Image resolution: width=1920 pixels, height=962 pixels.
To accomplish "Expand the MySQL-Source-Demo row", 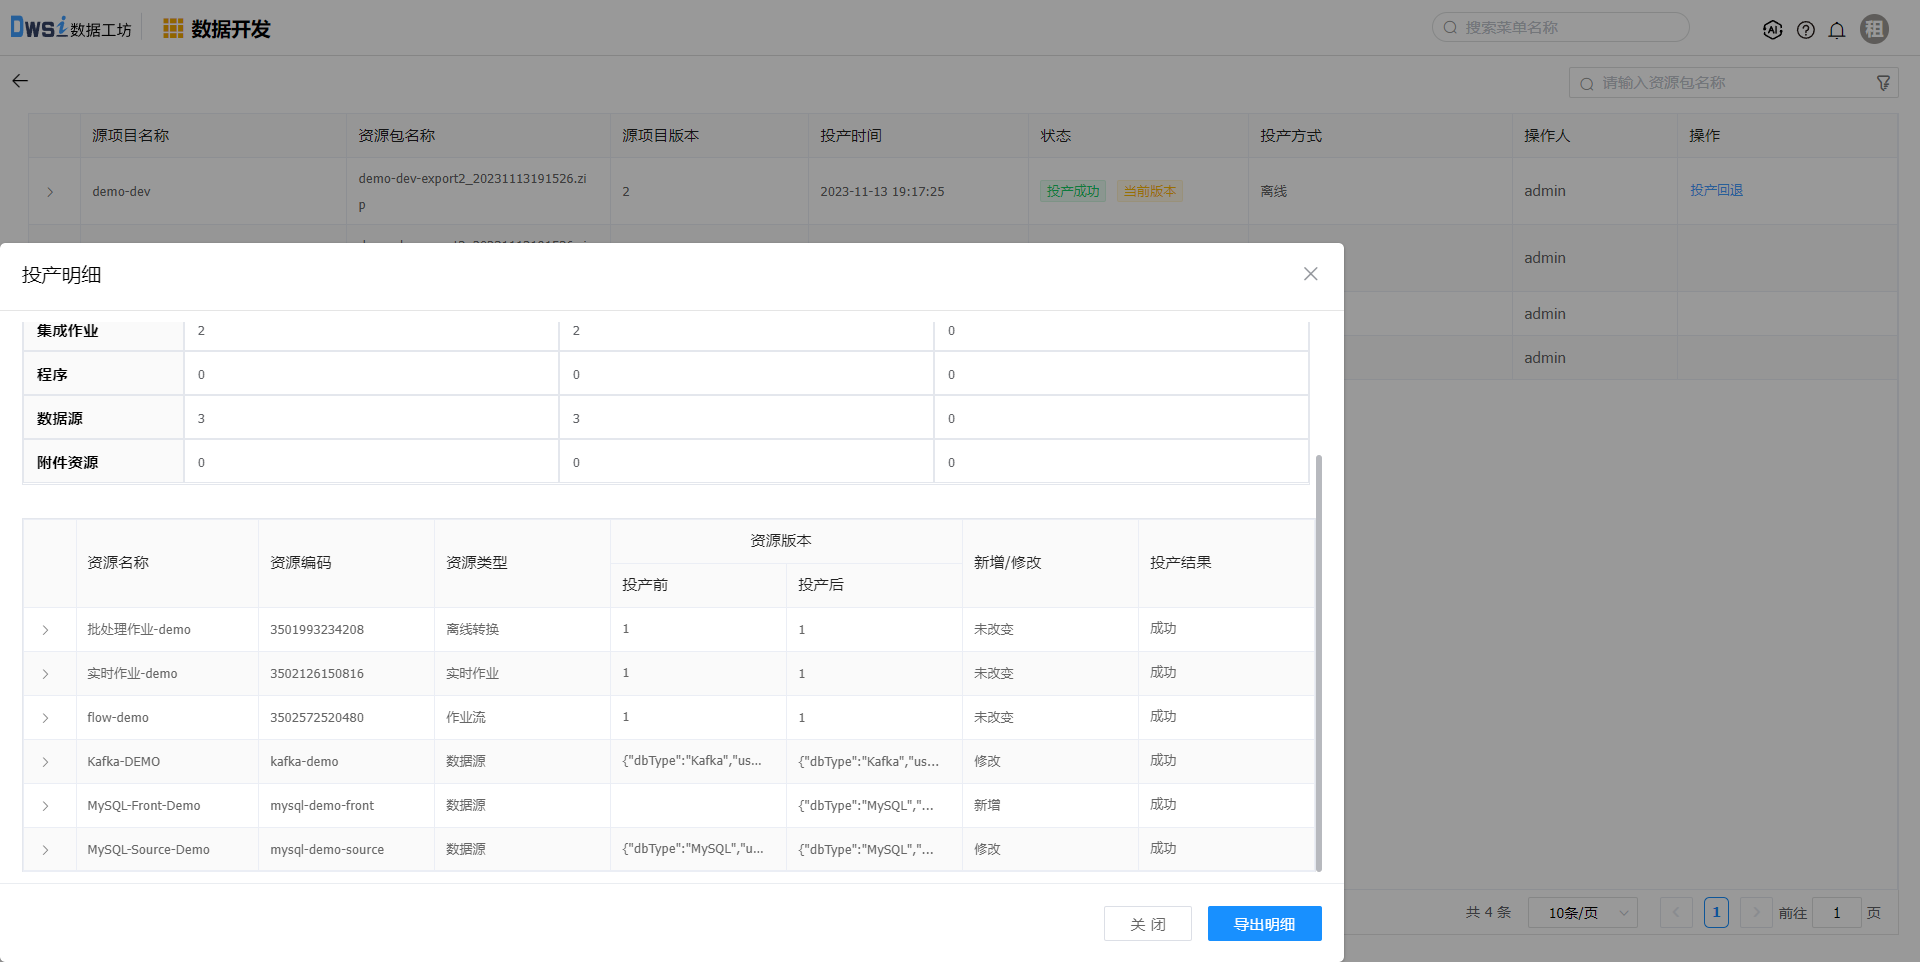I will point(46,850).
